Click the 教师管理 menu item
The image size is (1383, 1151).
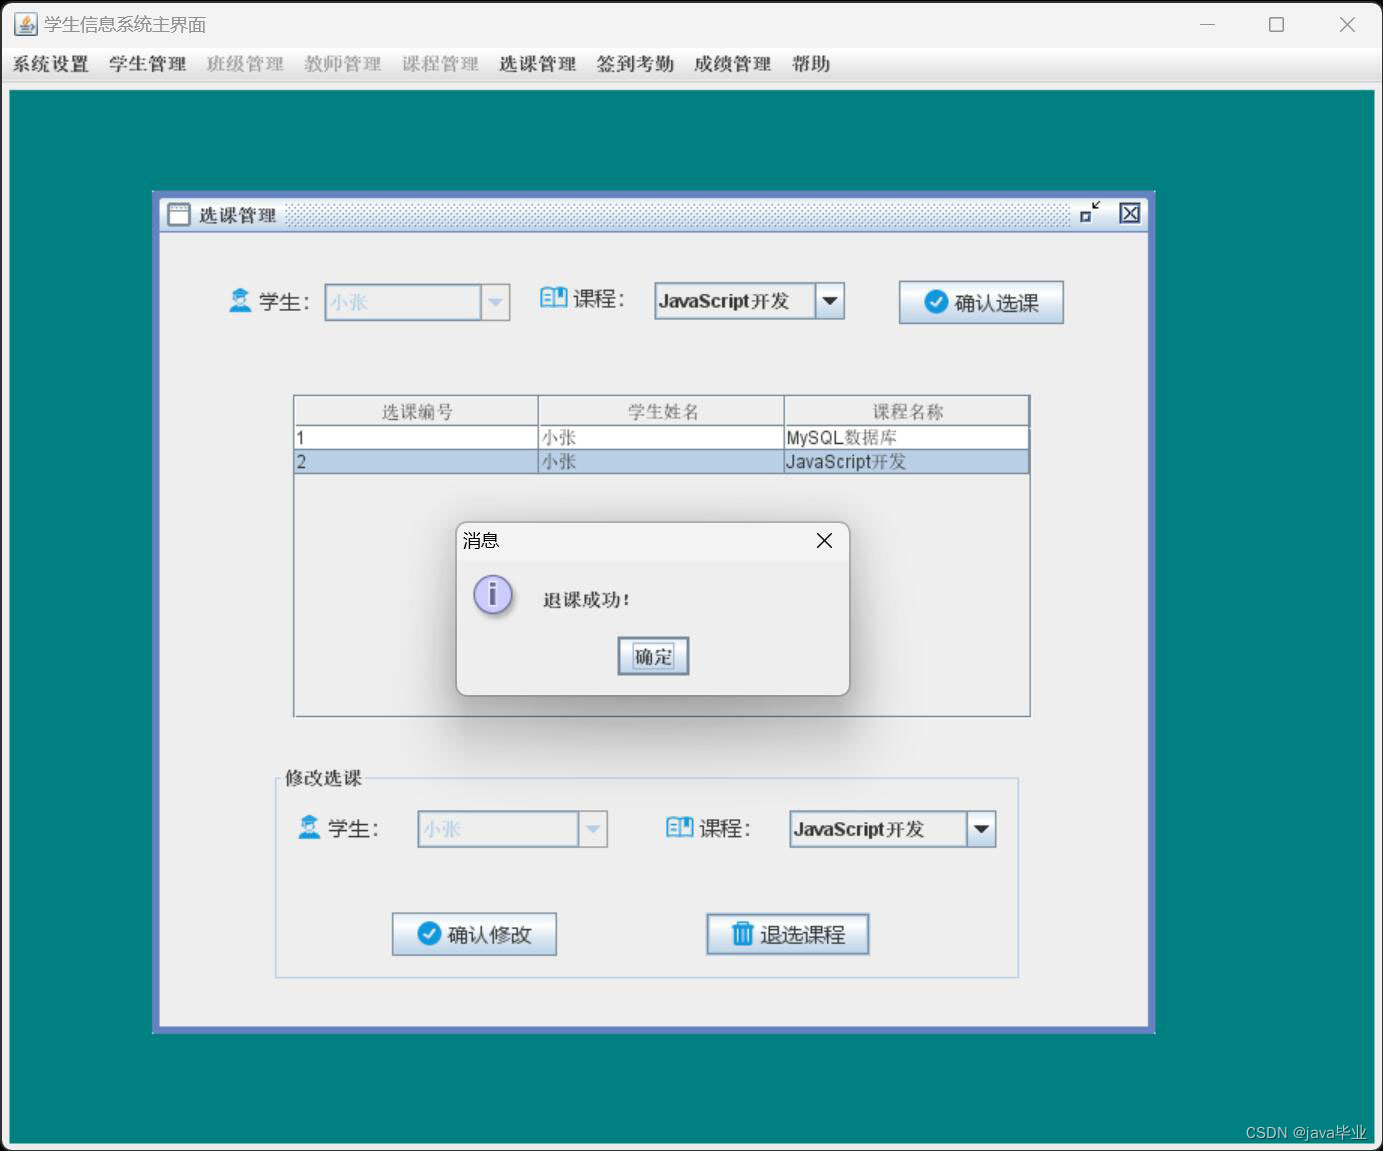point(343,64)
